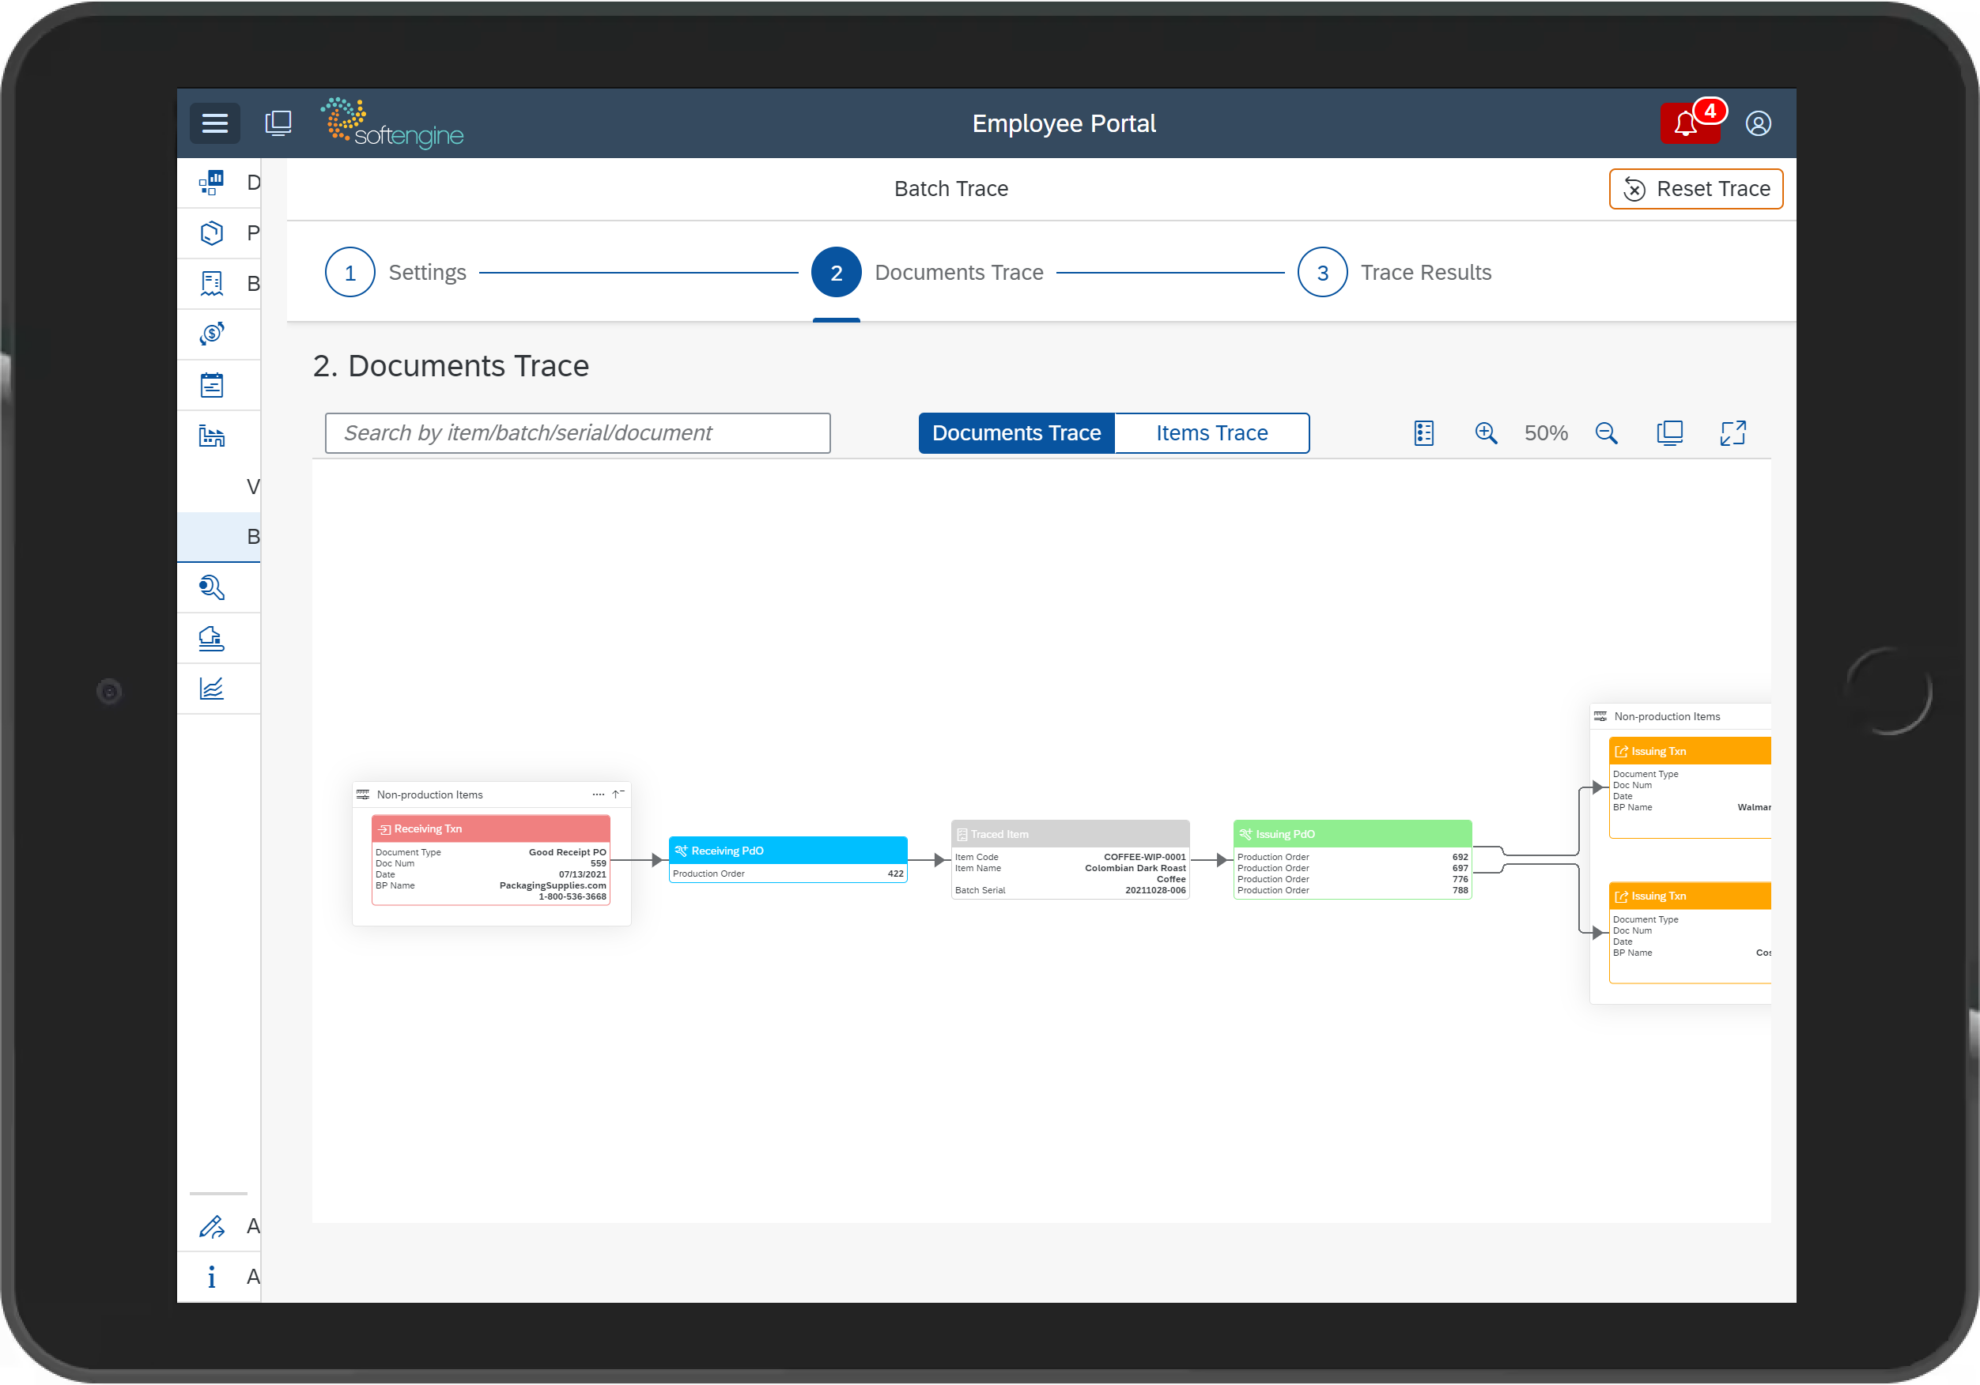Select the Documents Trace toggle
Image resolution: width=1980 pixels, height=1385 pixels.
(x=1016, y=432)
